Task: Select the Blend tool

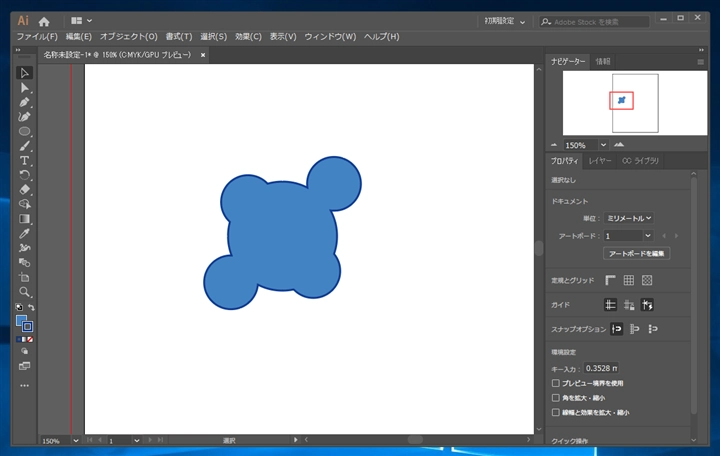Action: tap(24, 263)
